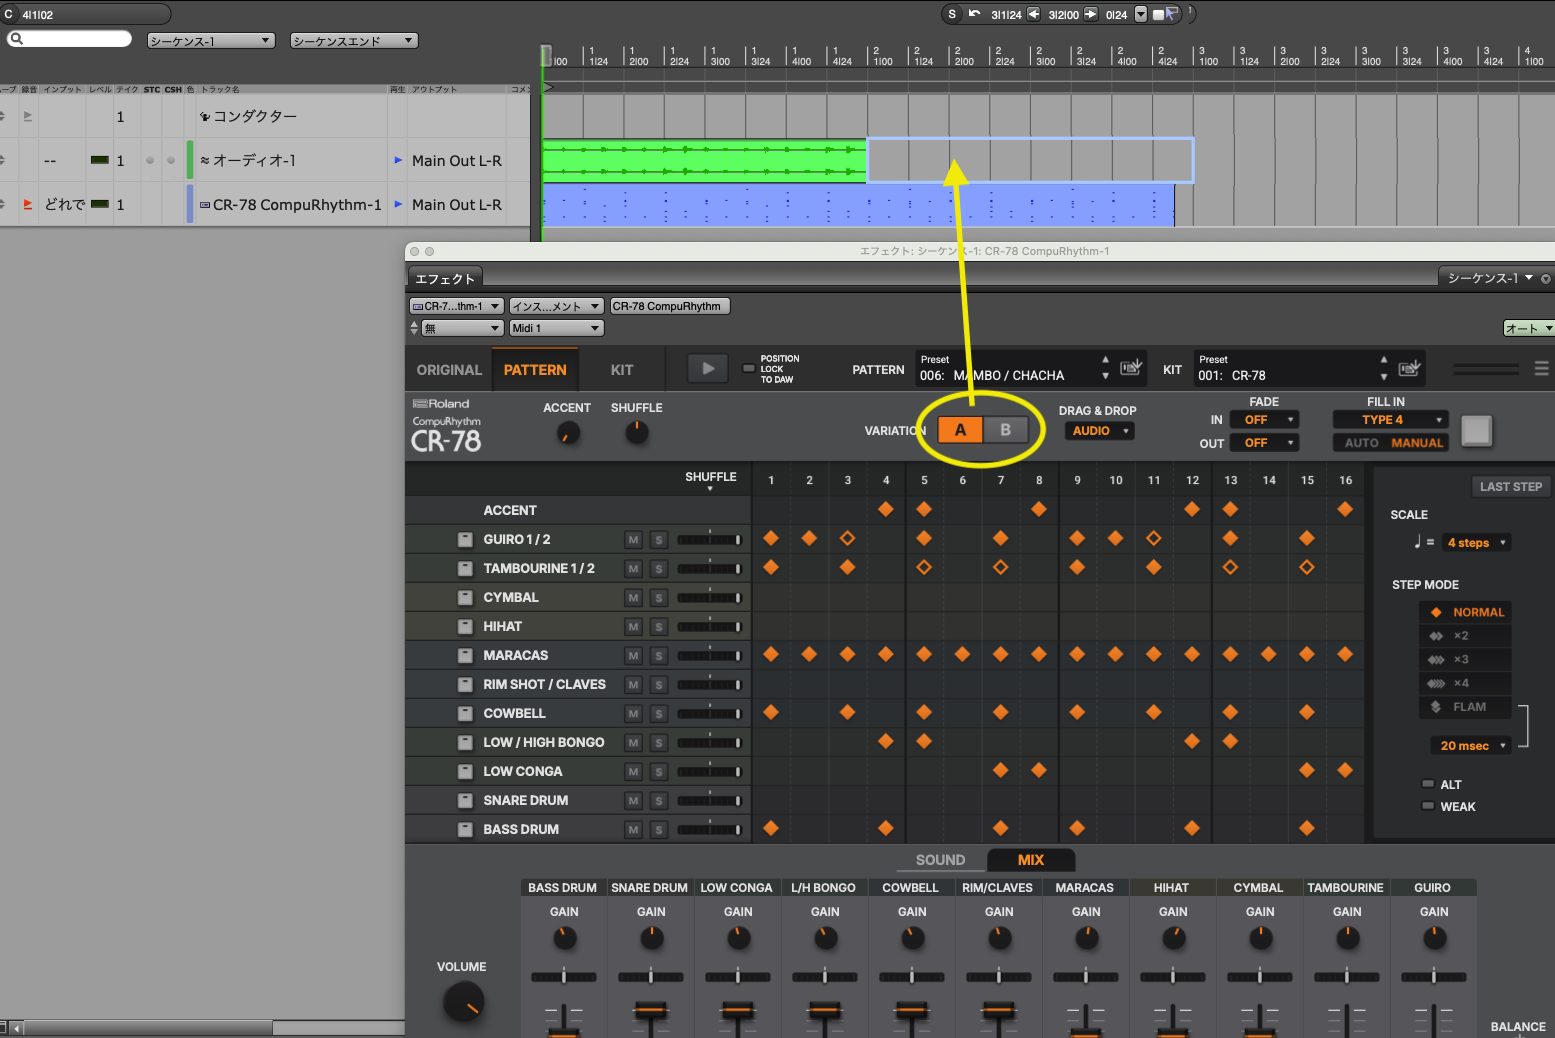This screenshot has width=1555, height=1038.
Task: Open the Drag & Drop AUDIO dropdown
Action: pyautogui.click(x=1099, y=431)
